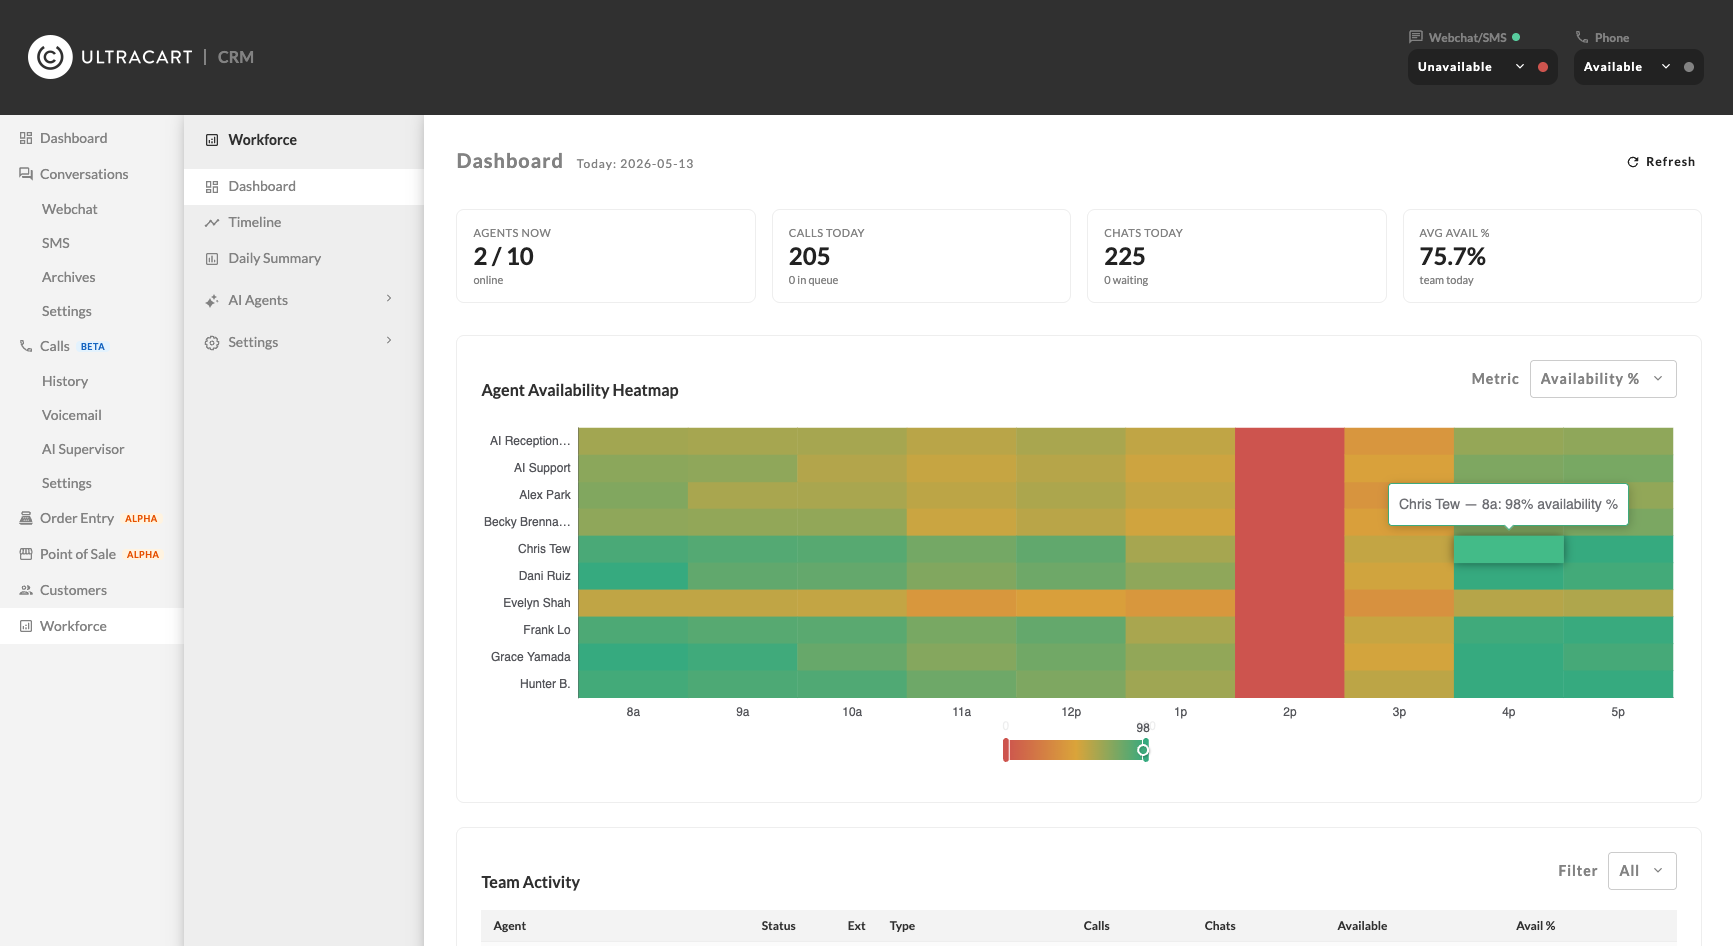Click the Daily Summary report icon
This screenshot has height=946, width=1733.
212,258
